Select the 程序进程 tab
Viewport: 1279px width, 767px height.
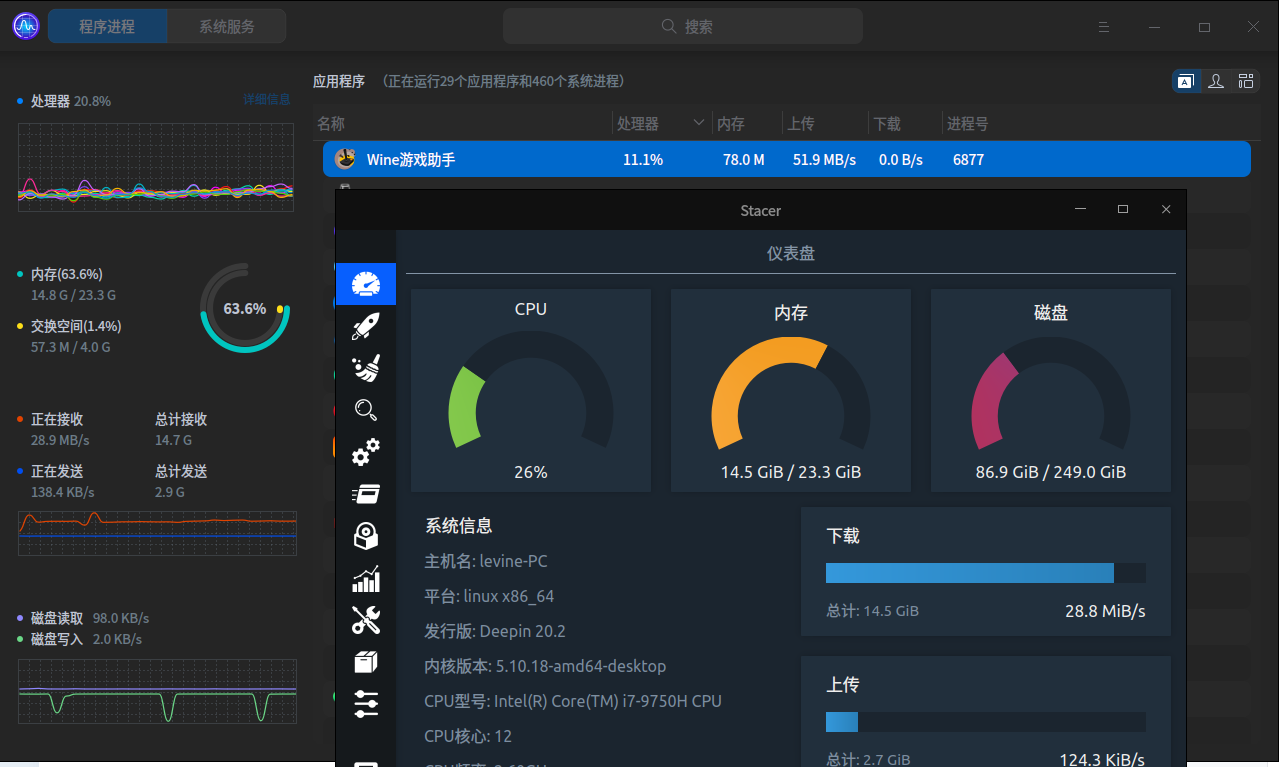[x=107, y=26]
